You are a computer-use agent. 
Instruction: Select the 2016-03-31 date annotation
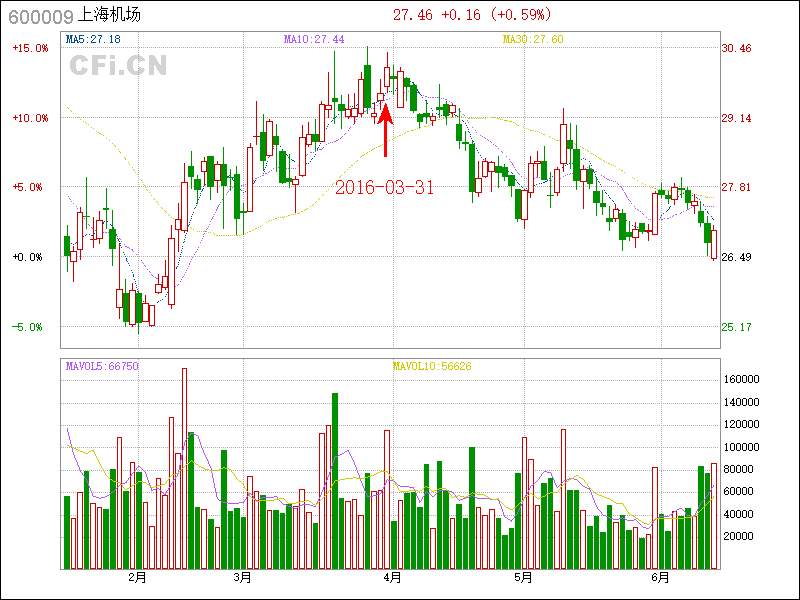coord(384,187)
